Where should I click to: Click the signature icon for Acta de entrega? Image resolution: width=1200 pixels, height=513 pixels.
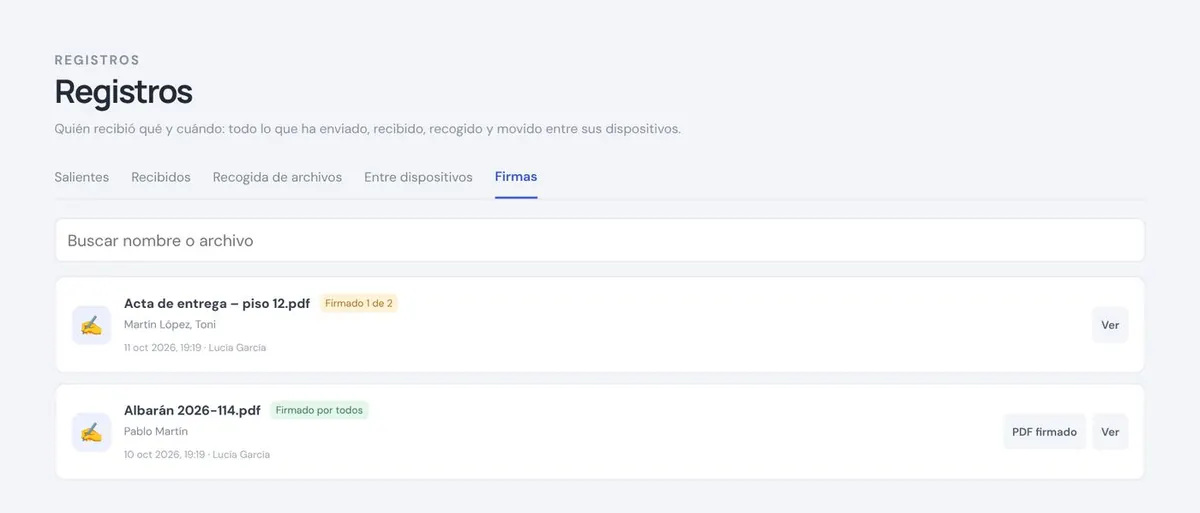click(x=91, y=325)
